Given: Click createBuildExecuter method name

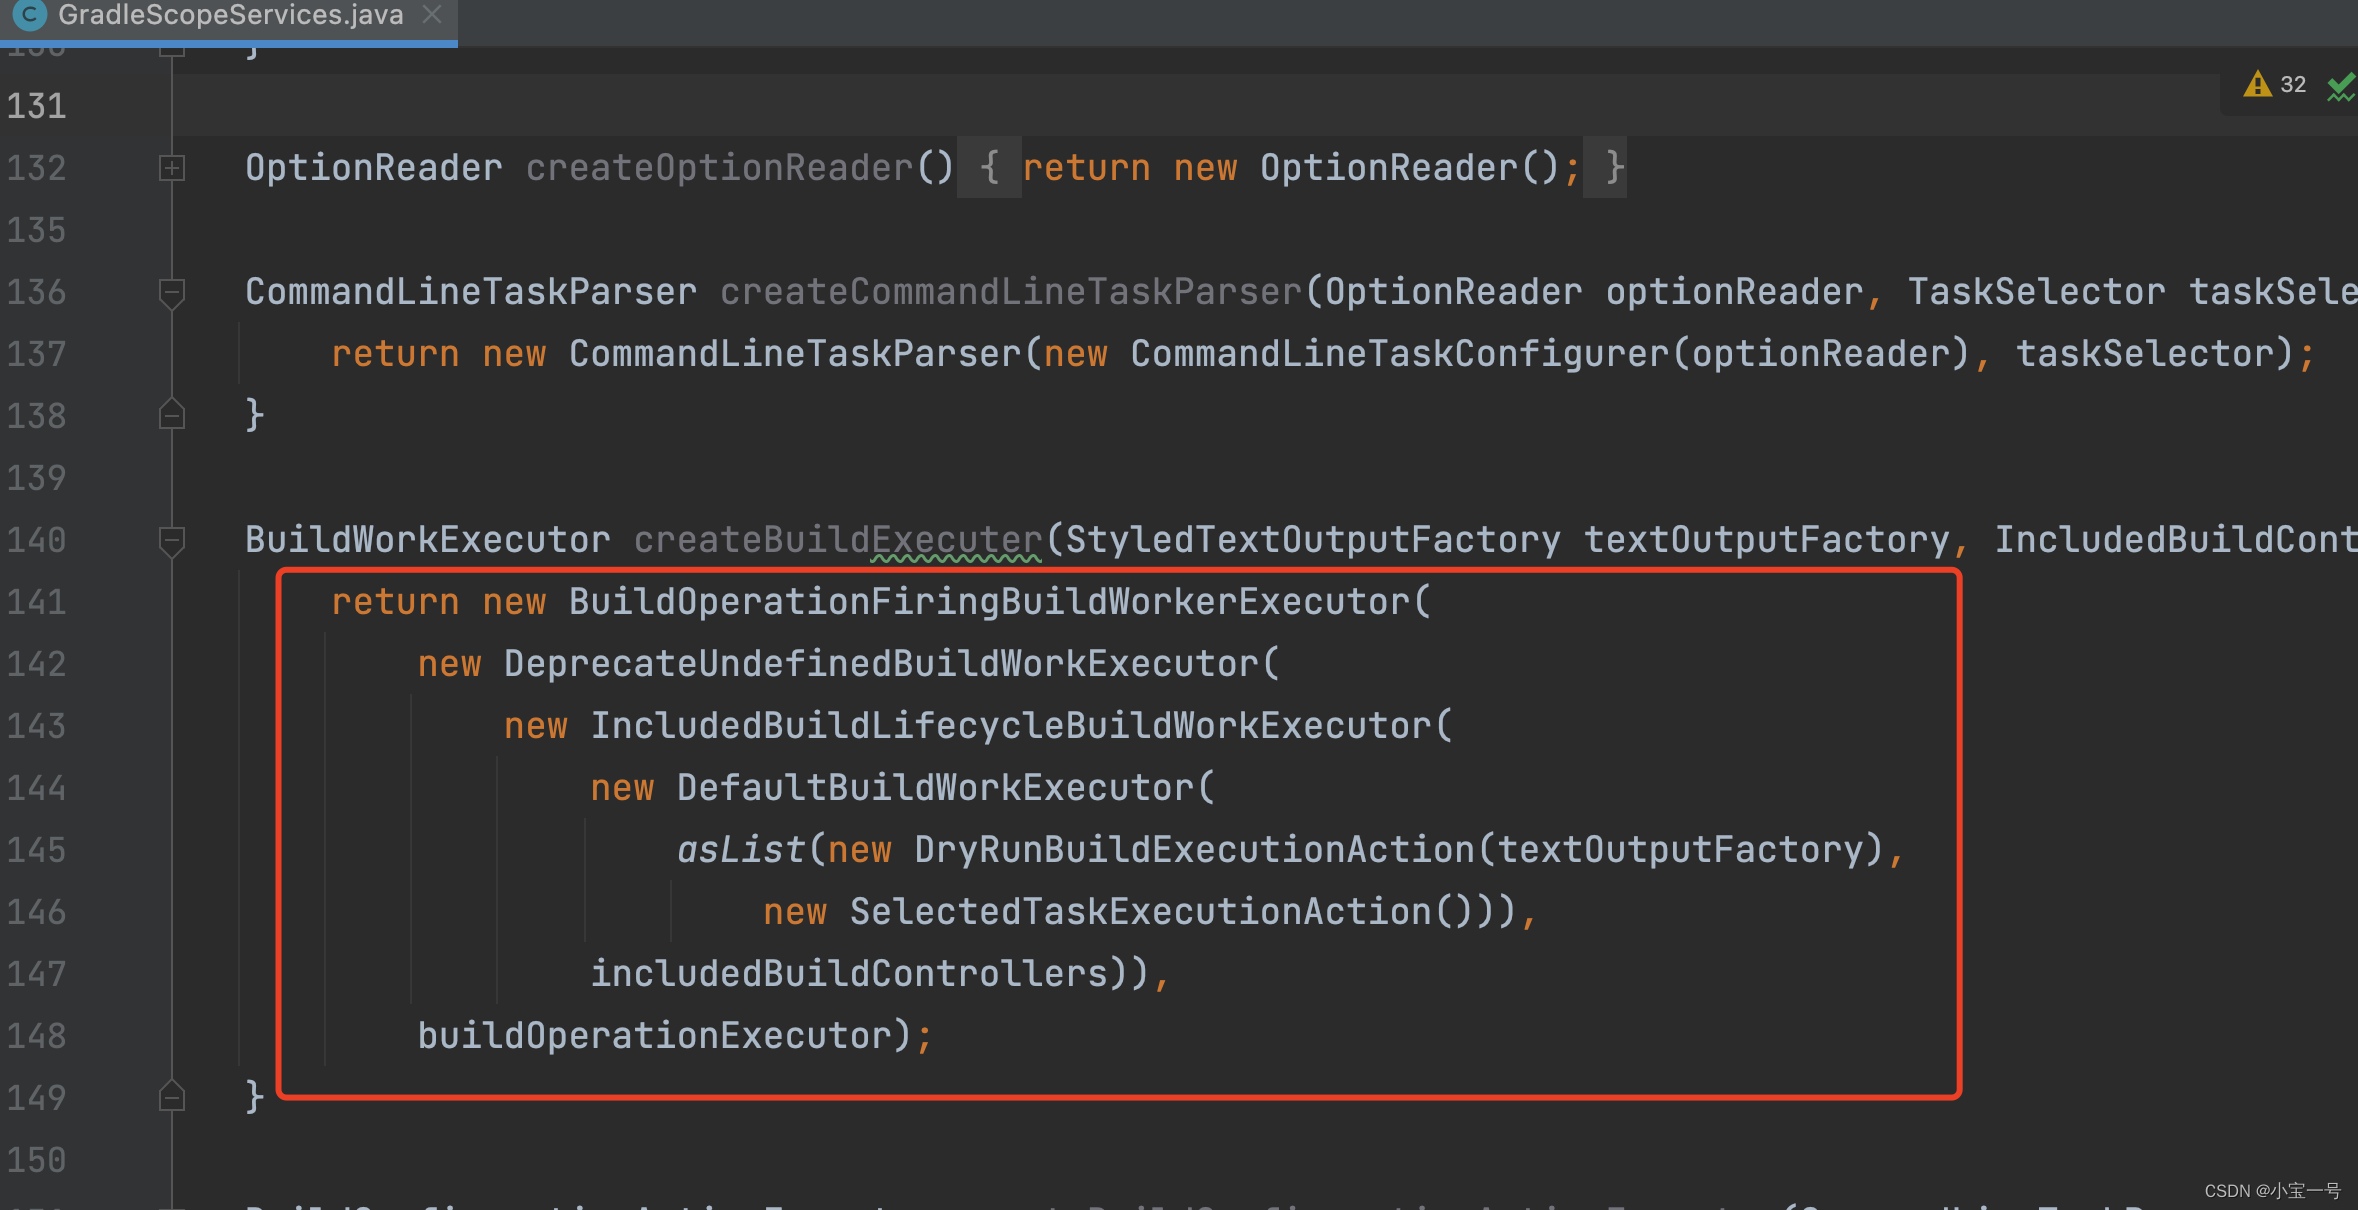Looking at the screenshot, I should pos(838,540).
